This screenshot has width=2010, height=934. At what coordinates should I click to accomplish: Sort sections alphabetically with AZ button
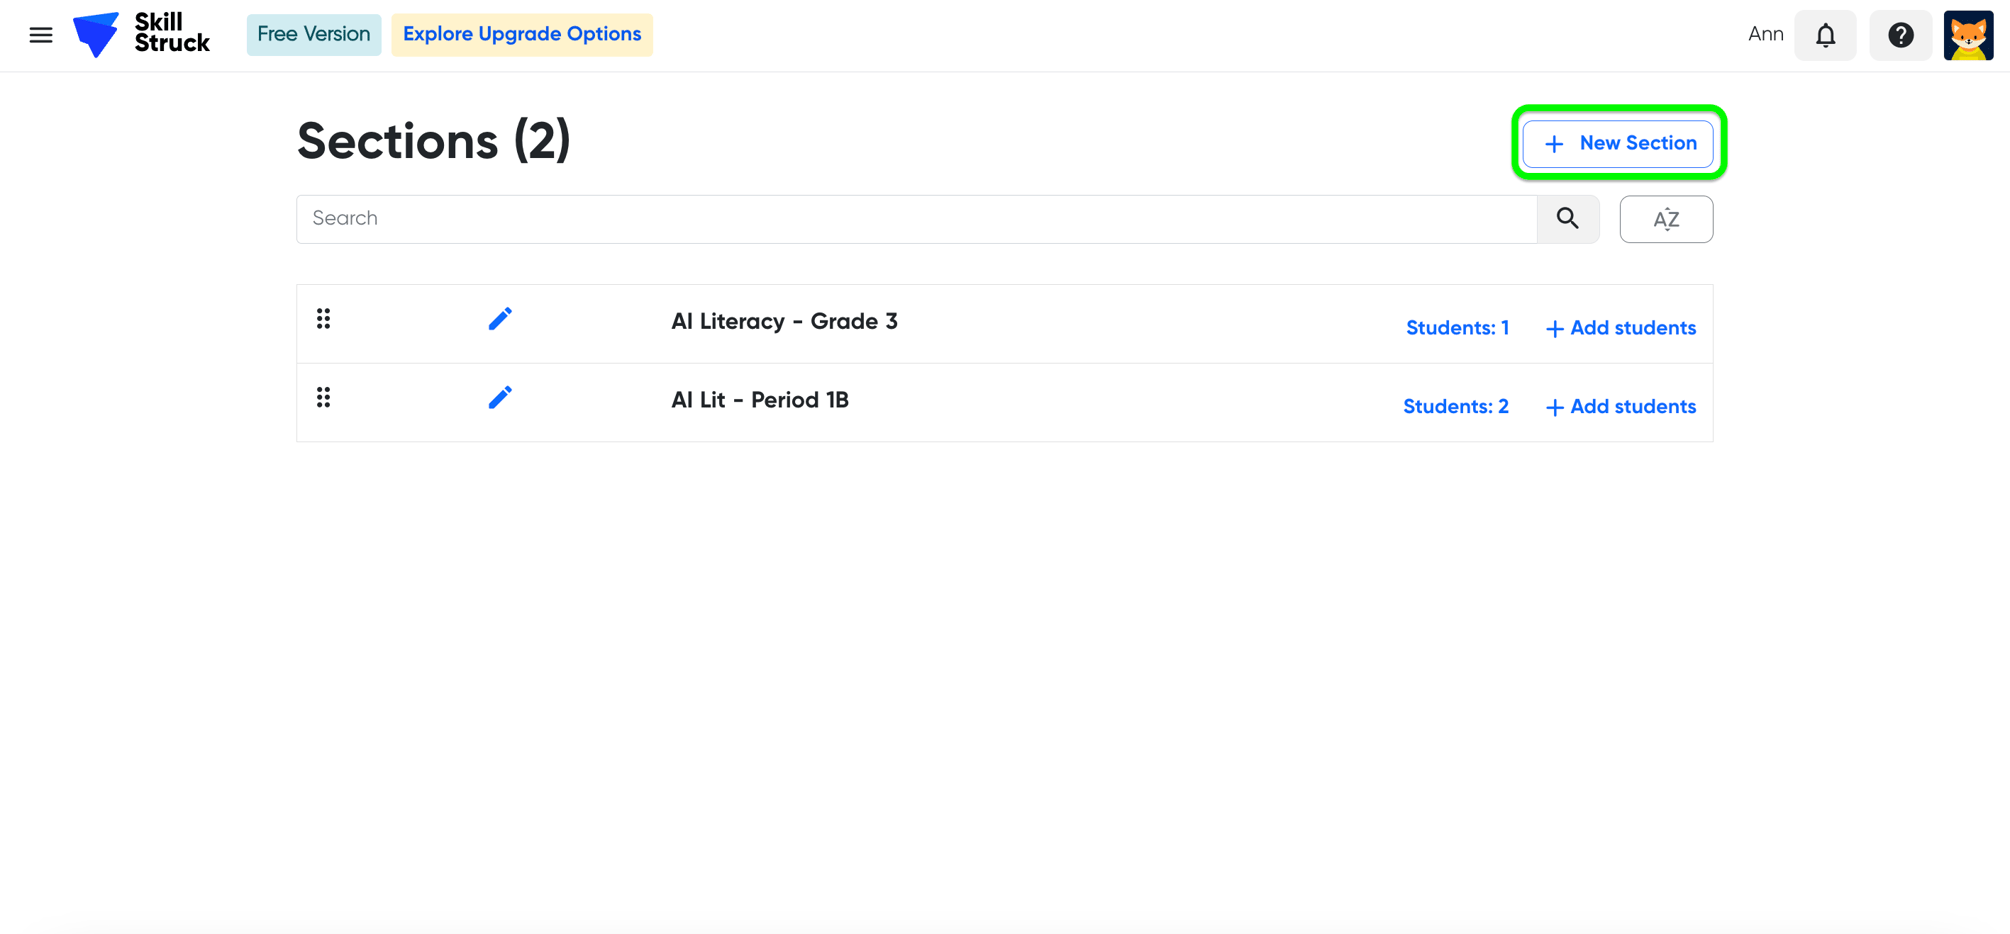pyautogui.click(x=1666, y=219)
